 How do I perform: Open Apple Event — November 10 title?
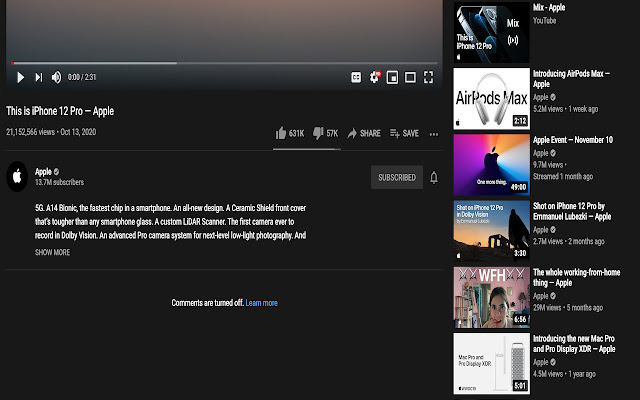(x=573, y=140)
